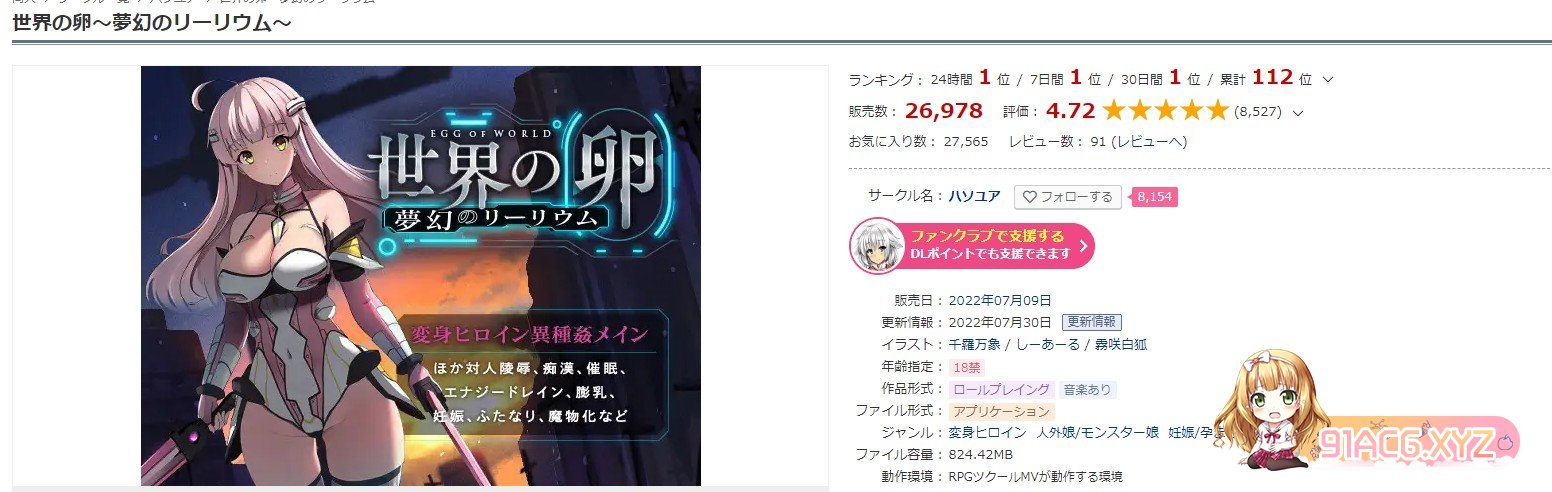Click the 変身ヒロイン genre link
The image size is (1552, 492).
click(987, 433)
